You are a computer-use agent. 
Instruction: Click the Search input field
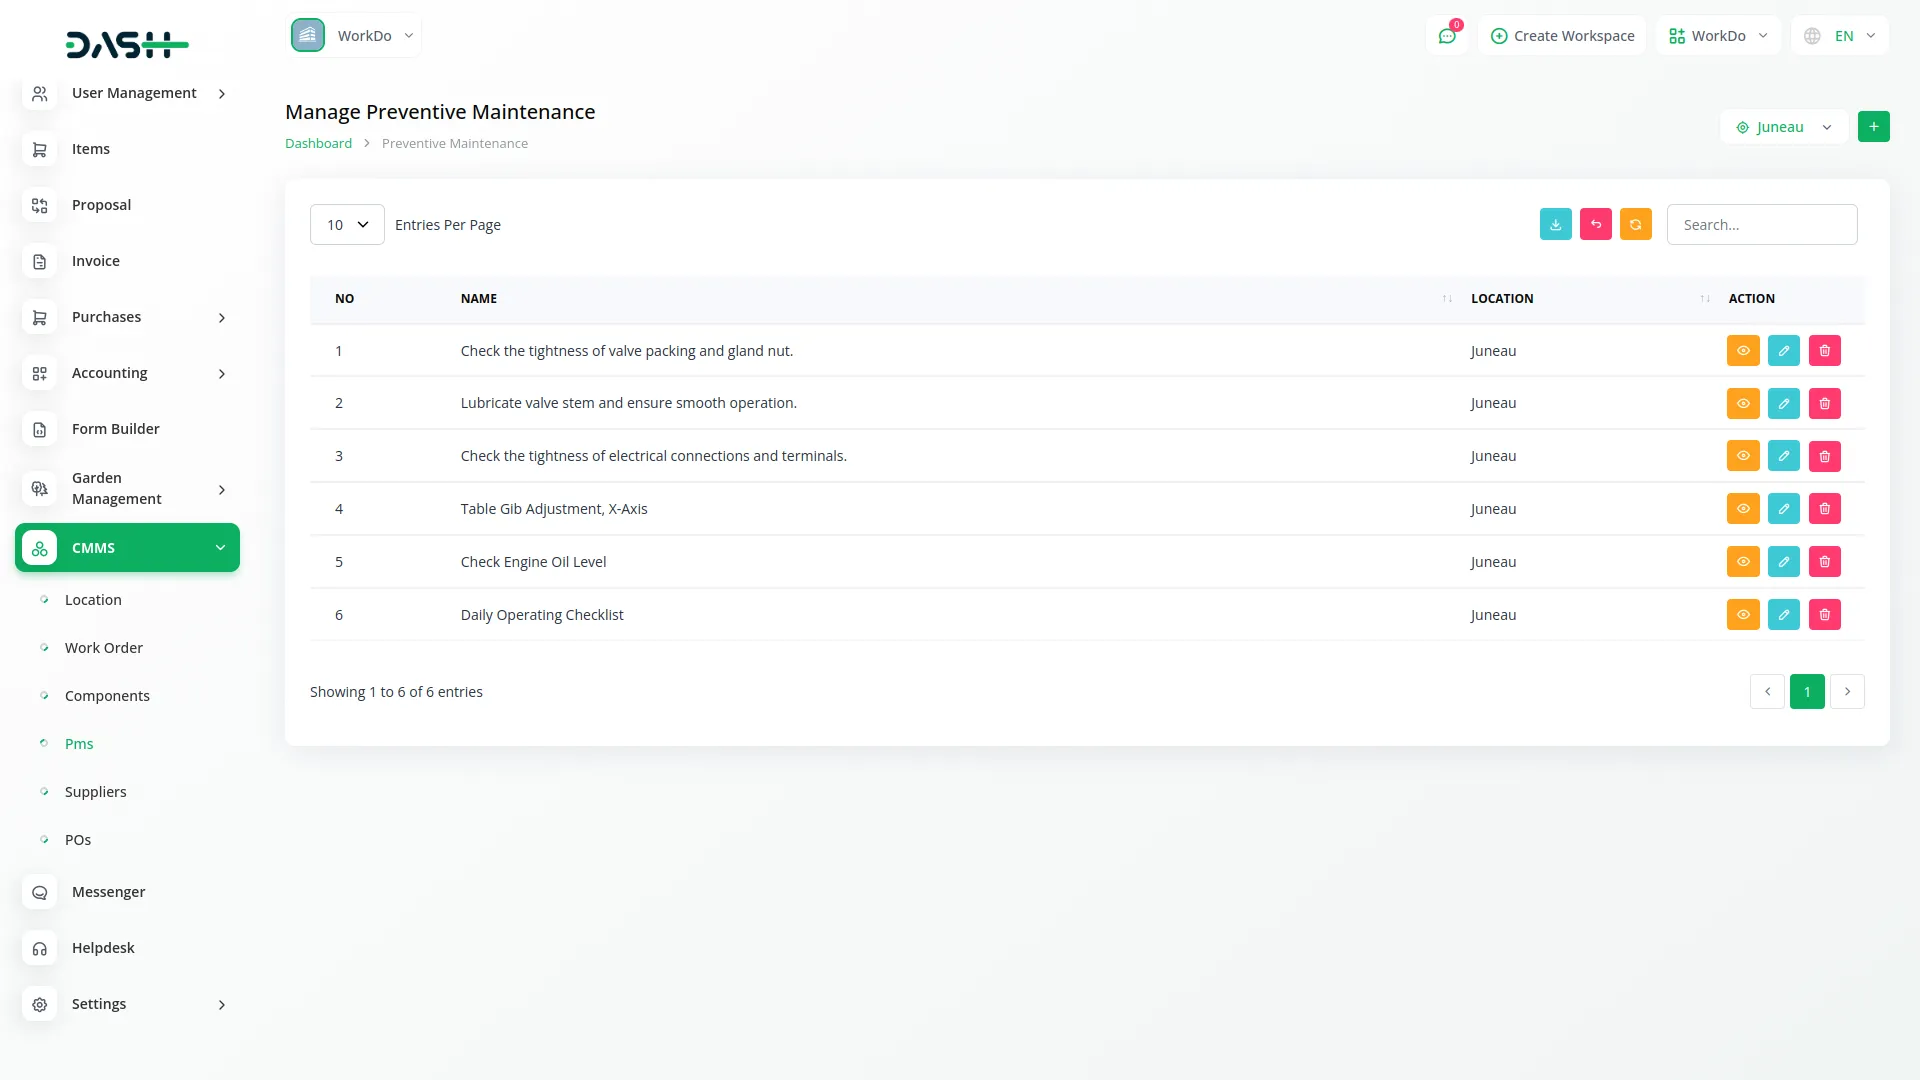point(1761,225)
